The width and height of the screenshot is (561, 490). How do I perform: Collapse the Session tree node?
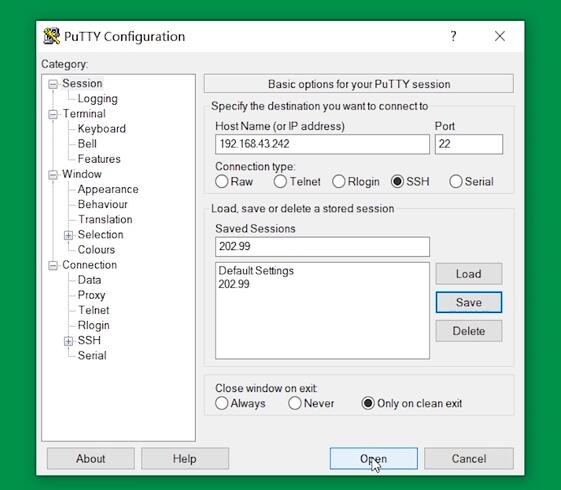tap(53, 84)
